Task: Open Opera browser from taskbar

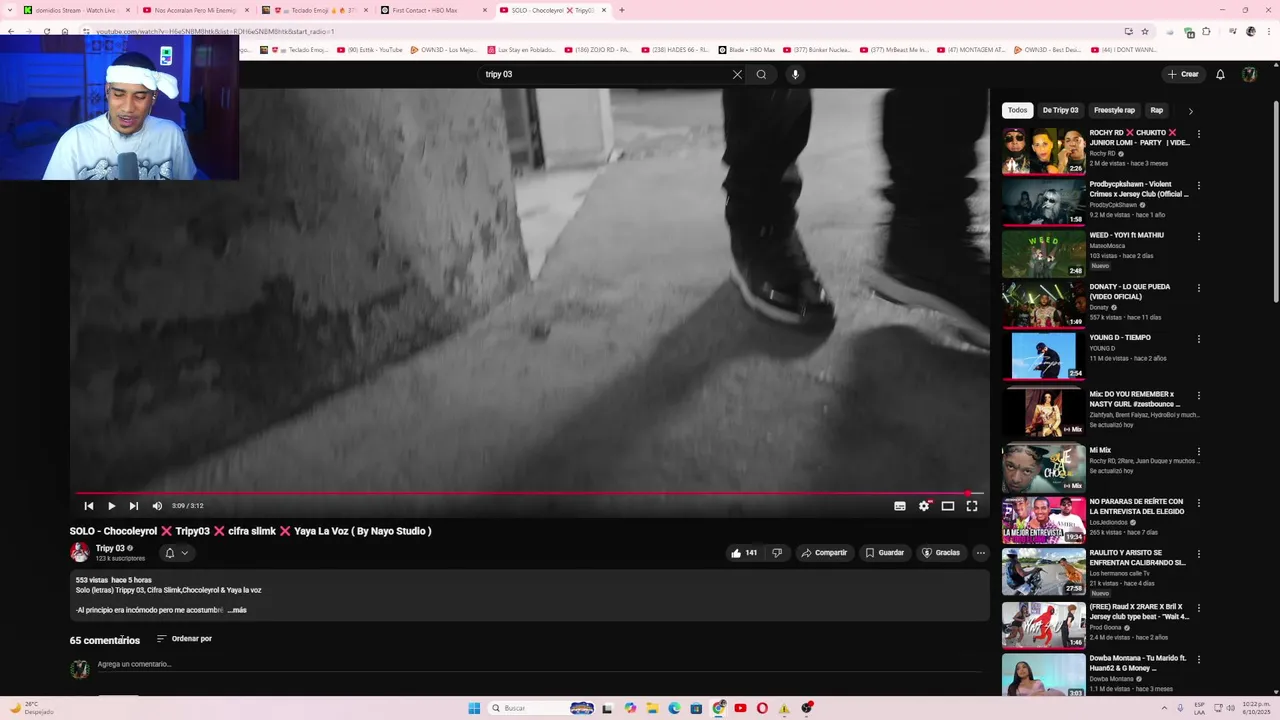Action: click(762, 708)
